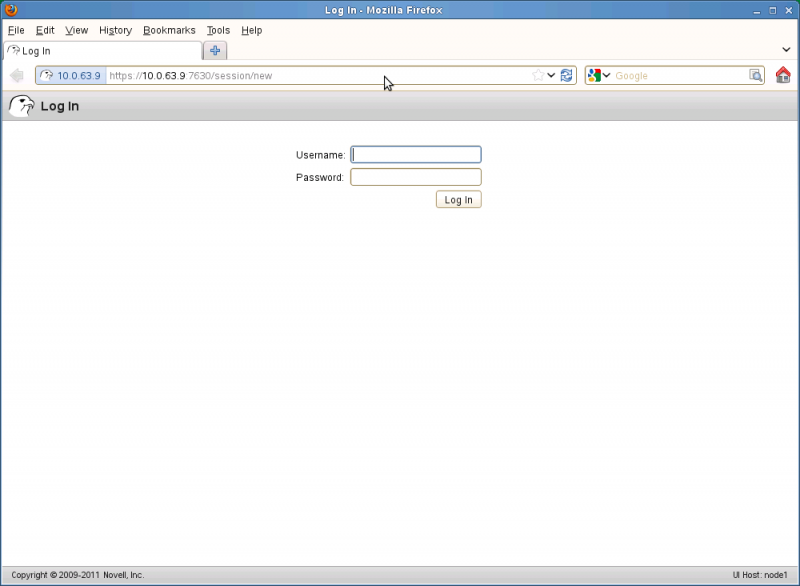This screenshot has width=800, height=586.
Task: Minimize the Firefox window
Action: (757, 10)
